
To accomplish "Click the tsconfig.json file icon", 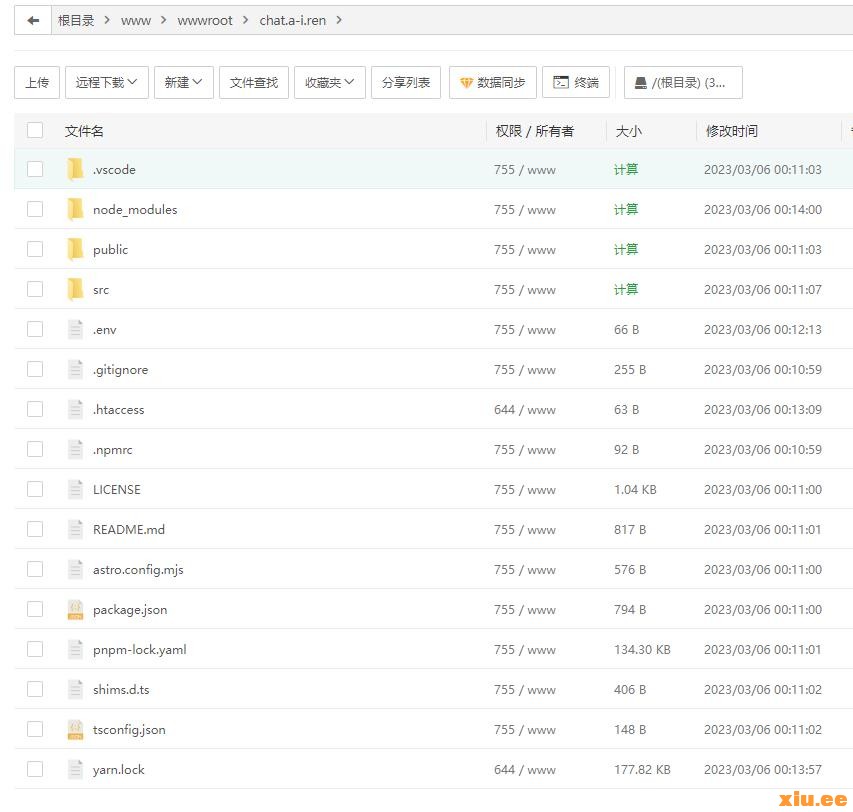I will (75, 729).
